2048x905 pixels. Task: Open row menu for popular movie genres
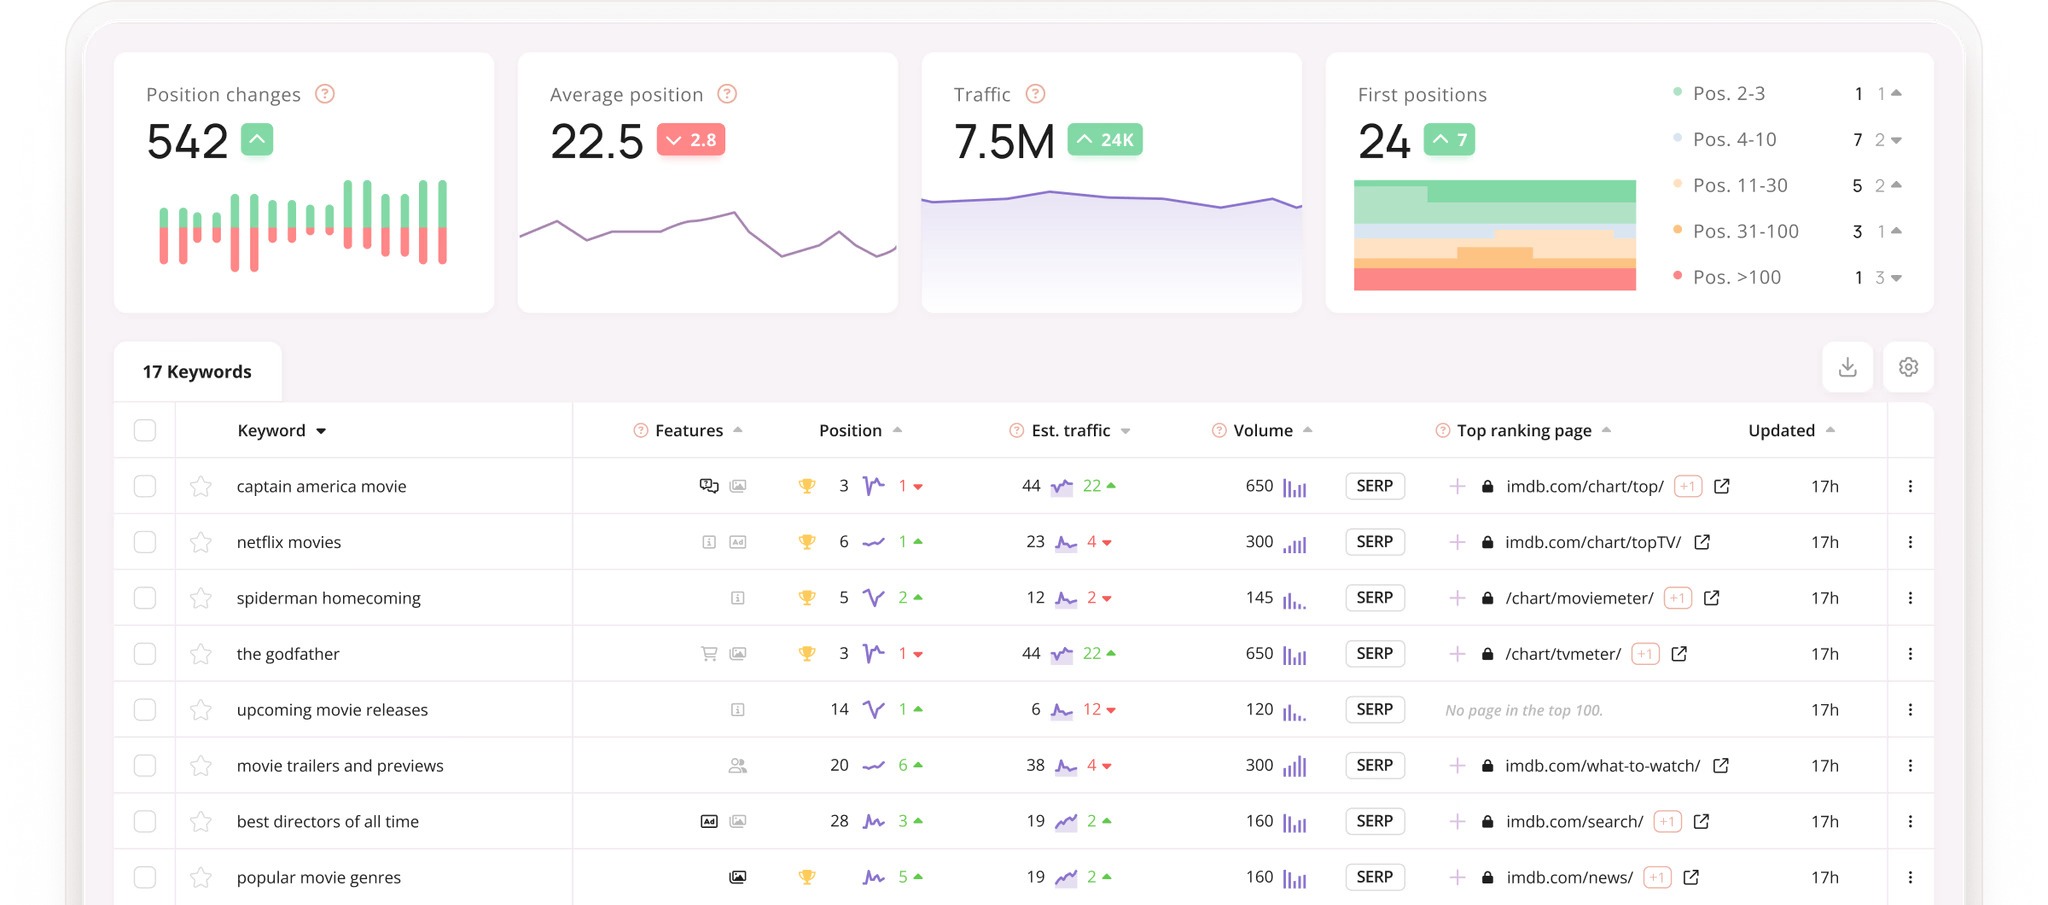pos(1910,877)
